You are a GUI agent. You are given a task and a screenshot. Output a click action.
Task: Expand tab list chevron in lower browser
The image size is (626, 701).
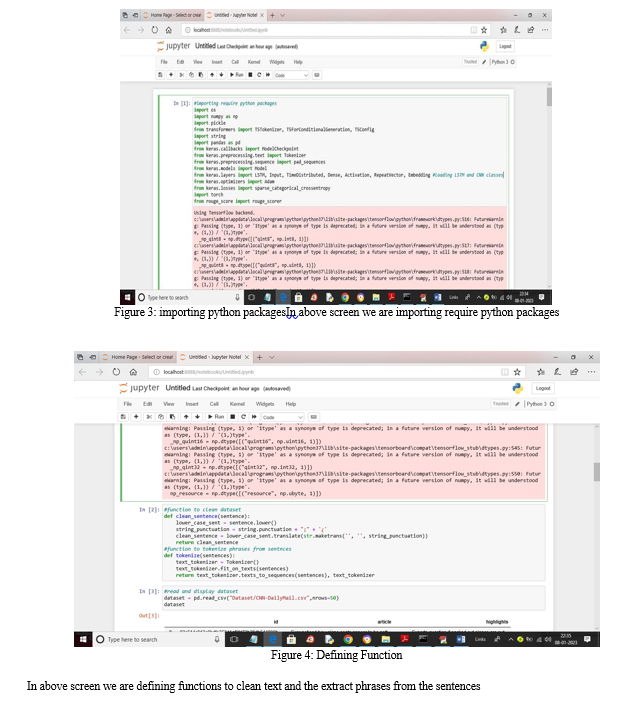(272, 357)
